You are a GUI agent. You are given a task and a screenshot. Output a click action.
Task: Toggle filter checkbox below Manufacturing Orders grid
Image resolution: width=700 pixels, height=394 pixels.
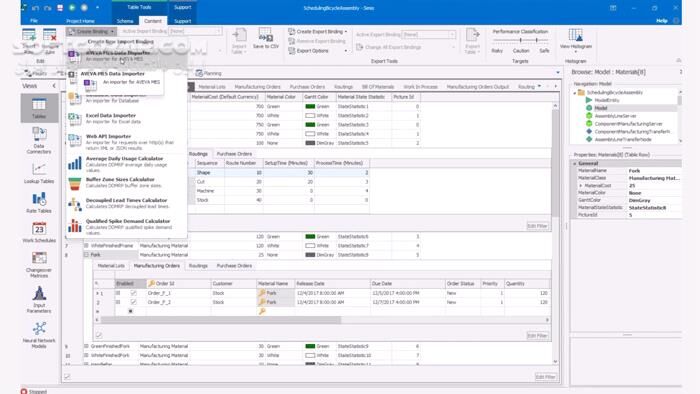click(99, 335)
